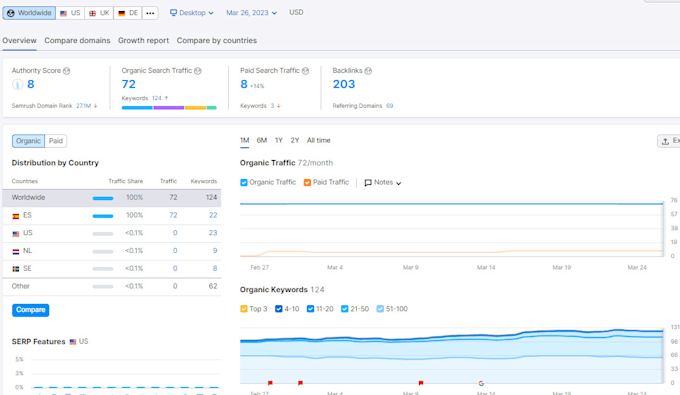Select the Organic toggle button
Image resolution: width=680 pixels, height=395 pixels.
(x=28, y=141)
